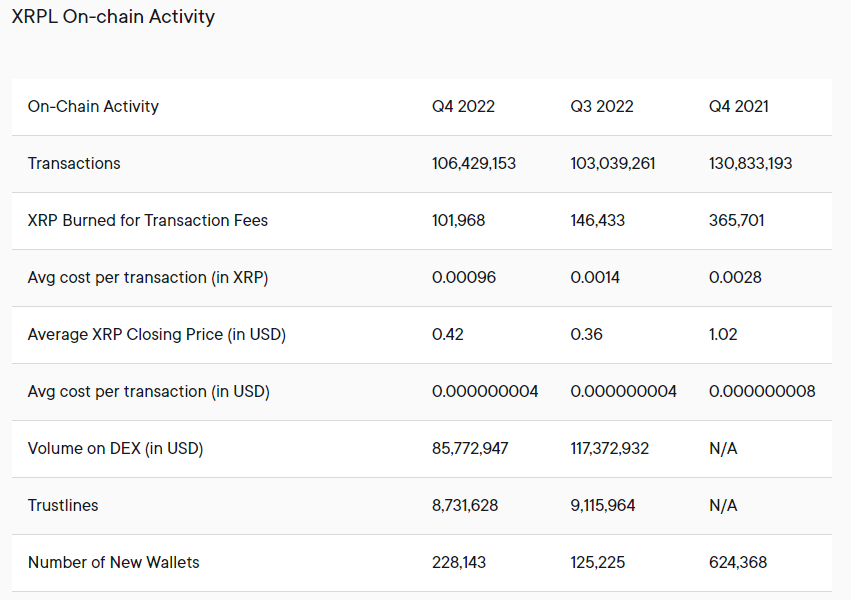Select 'Average XRP Closing Price (in USD)' label
Viewport: 851px width, 600px height.
[157, 334]
